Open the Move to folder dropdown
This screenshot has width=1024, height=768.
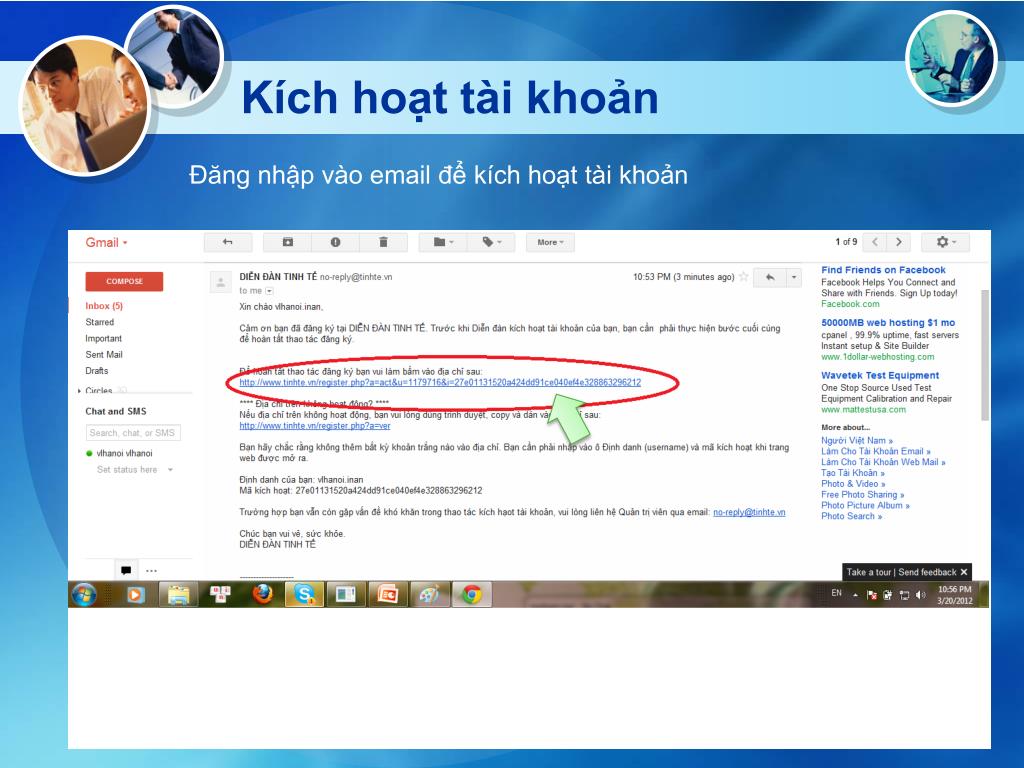click(x=443, y=242)
